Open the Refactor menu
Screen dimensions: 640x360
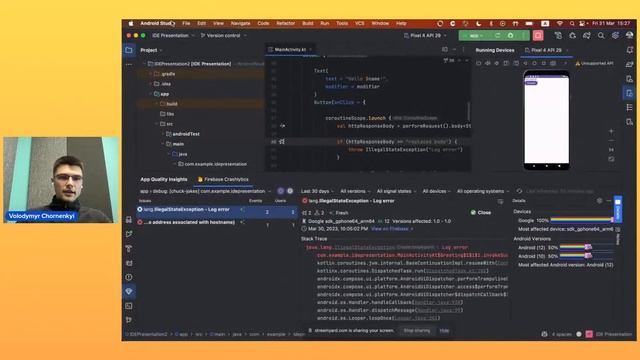[x=286, y=24]
